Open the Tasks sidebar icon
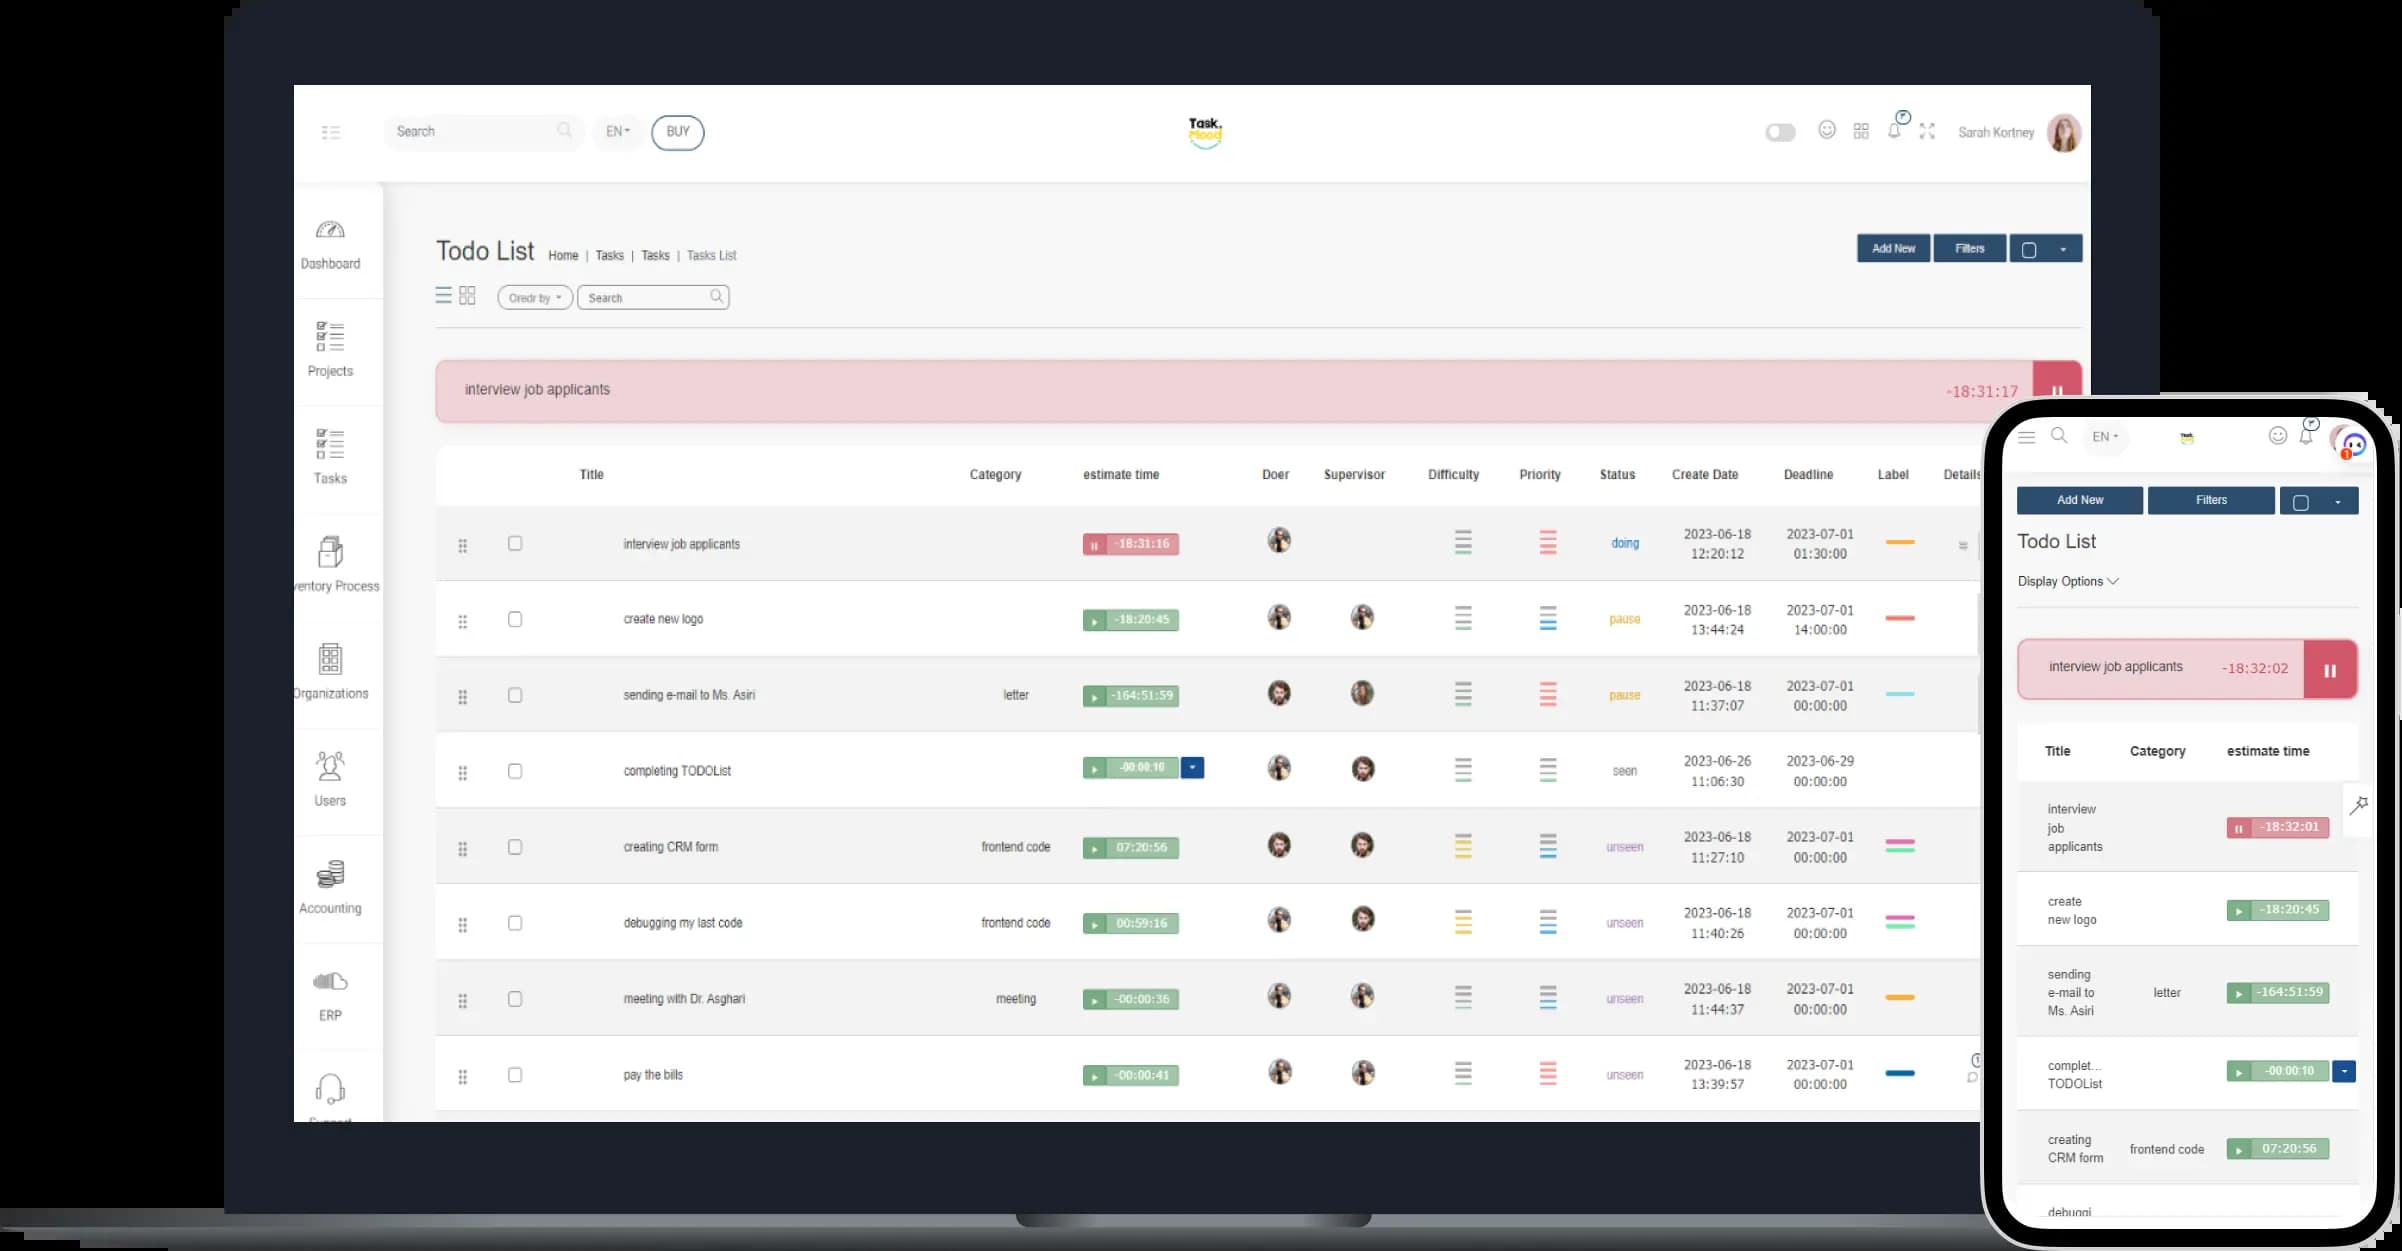Image resolution: width=2402 pixels, height=1251 pixels. click(330, 443)
